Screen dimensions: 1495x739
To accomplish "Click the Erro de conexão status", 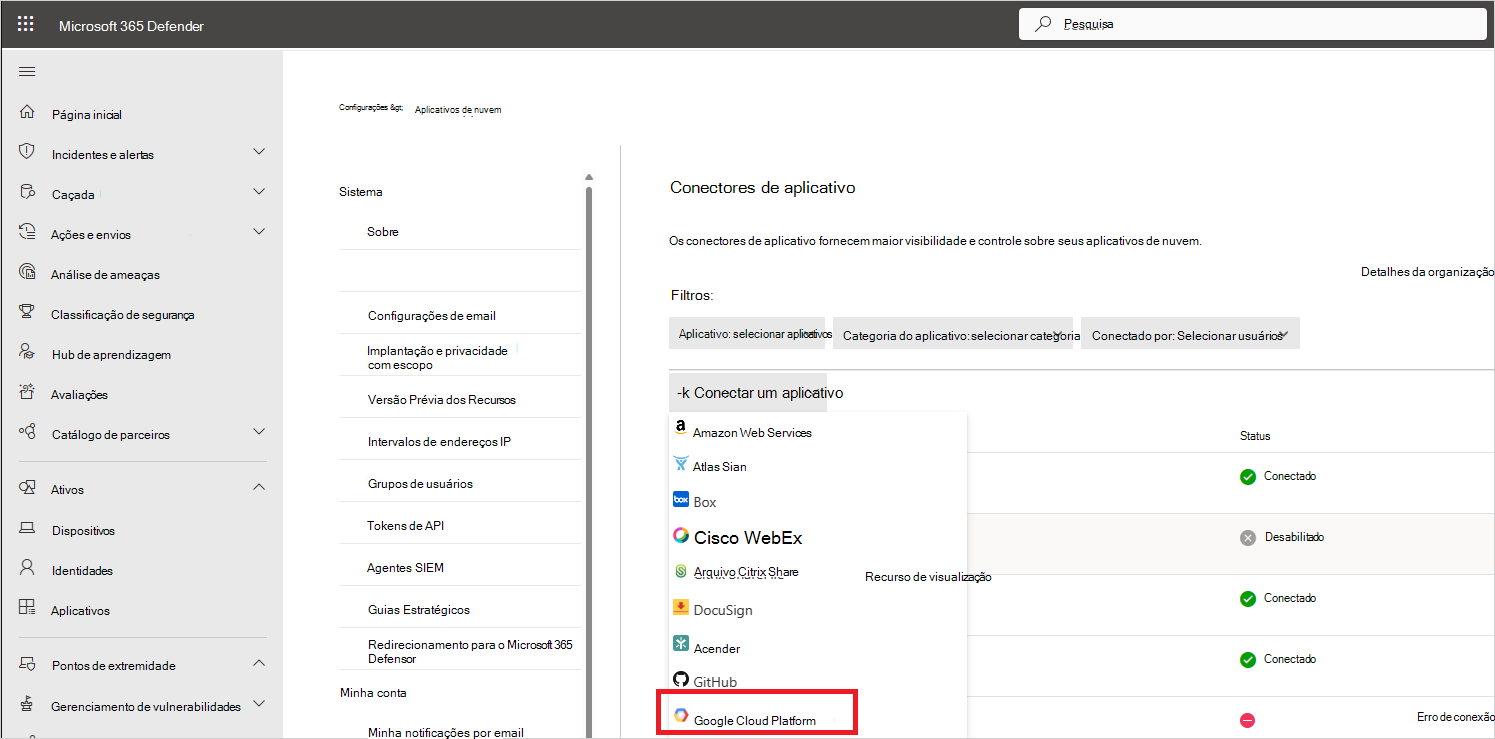I will pyautogui.click(x=1456, y=717).
